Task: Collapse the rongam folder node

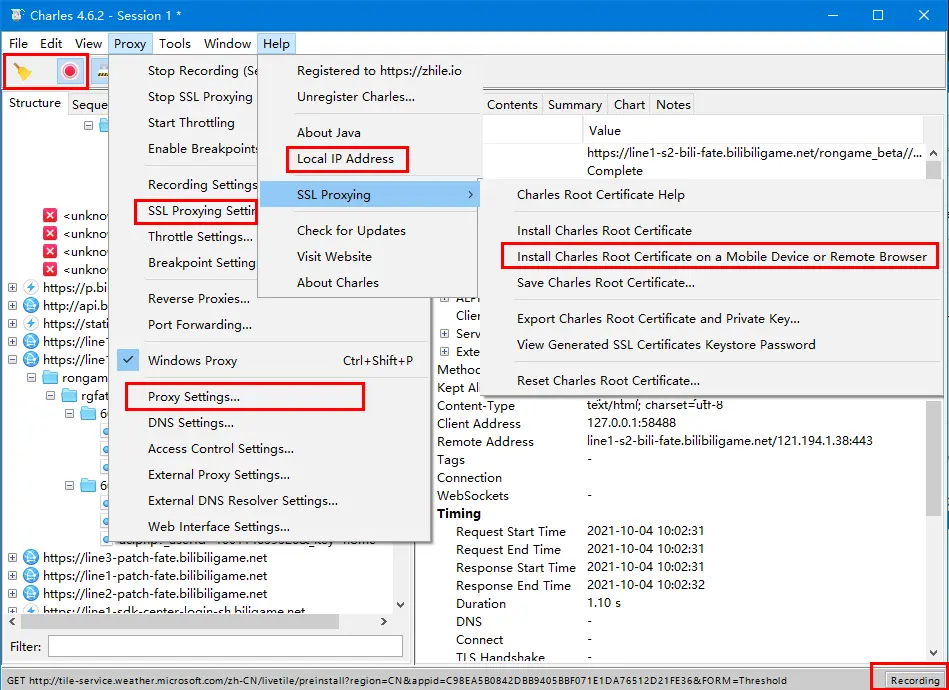Action: click(31, 378)
